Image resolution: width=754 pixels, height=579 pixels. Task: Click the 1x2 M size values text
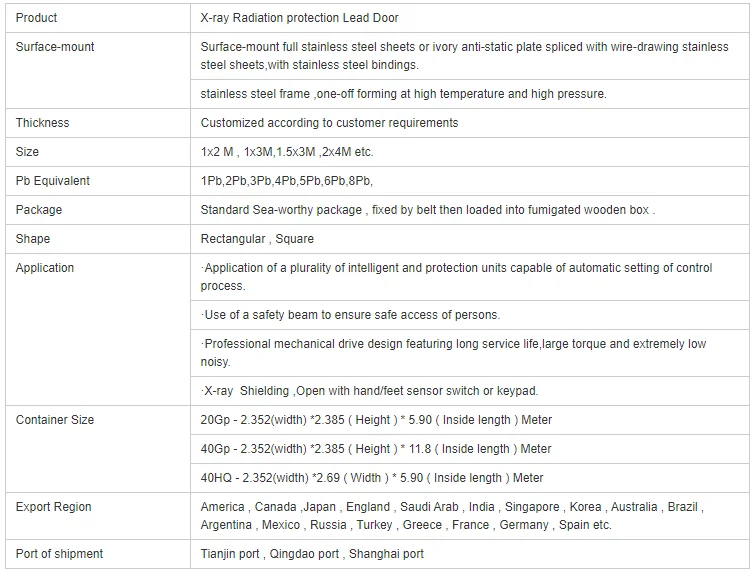tap(287, 152)
